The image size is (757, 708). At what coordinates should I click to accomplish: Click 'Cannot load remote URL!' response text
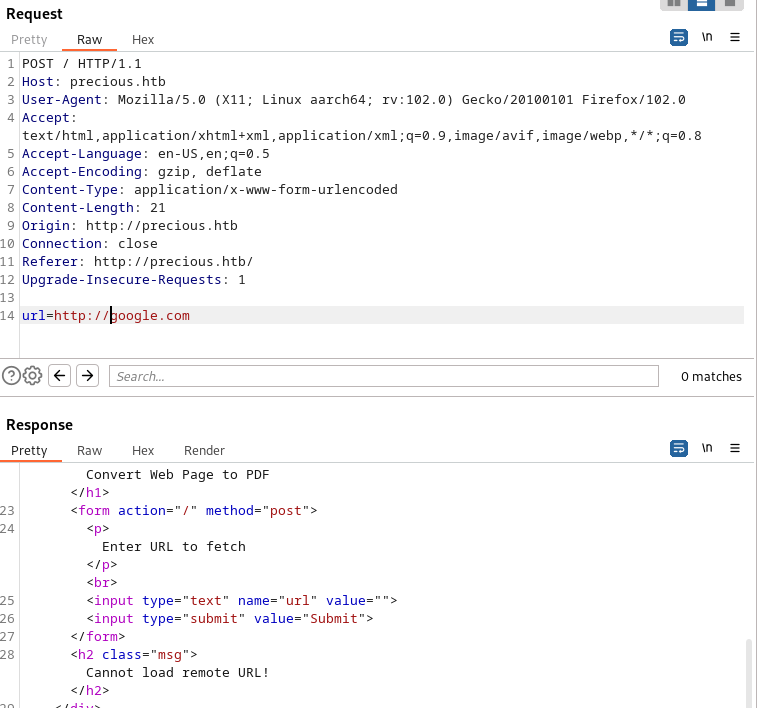point(177,672)
